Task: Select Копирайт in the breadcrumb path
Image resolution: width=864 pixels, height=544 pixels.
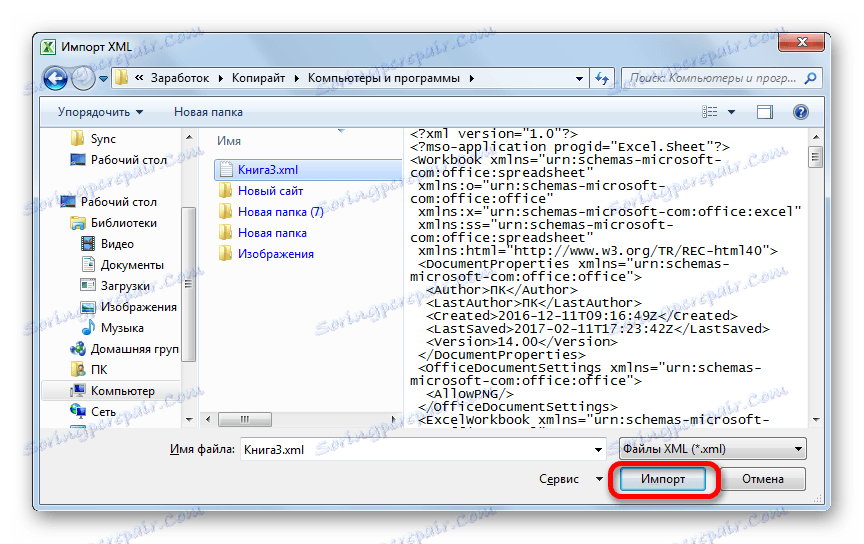Action: click(x=258, y=78)
